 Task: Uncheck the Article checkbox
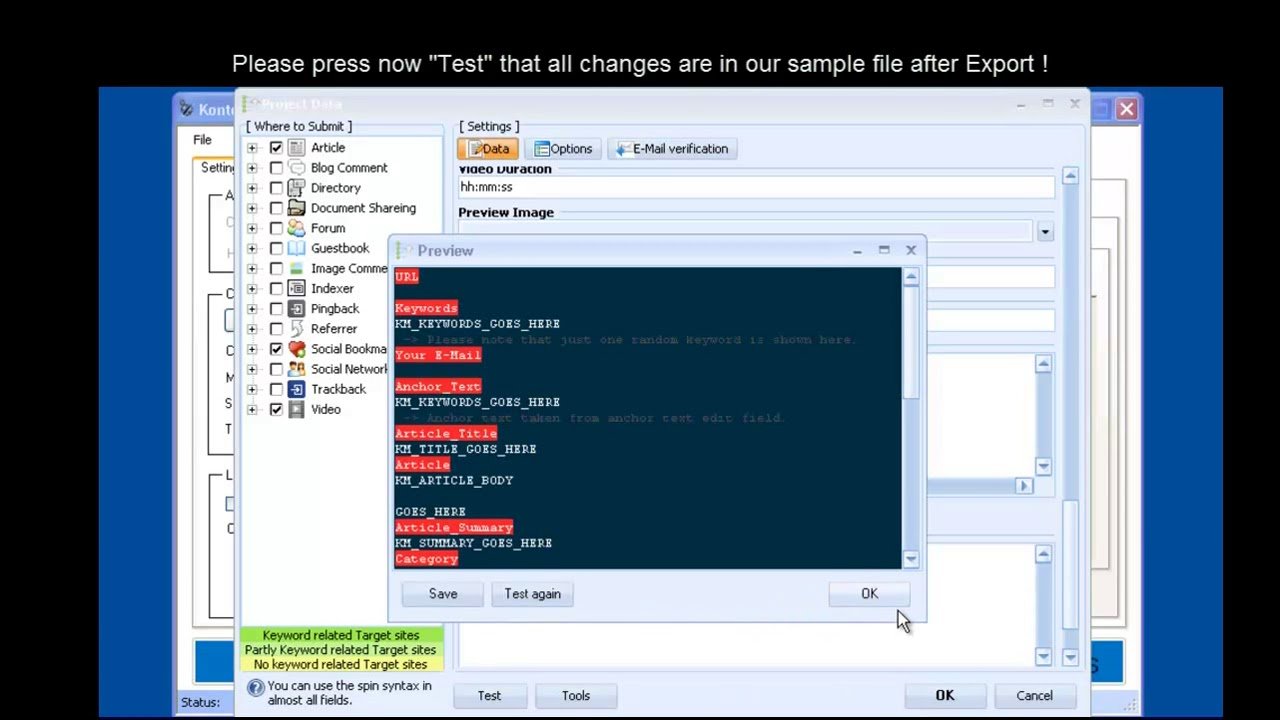(x=276, y=148)
